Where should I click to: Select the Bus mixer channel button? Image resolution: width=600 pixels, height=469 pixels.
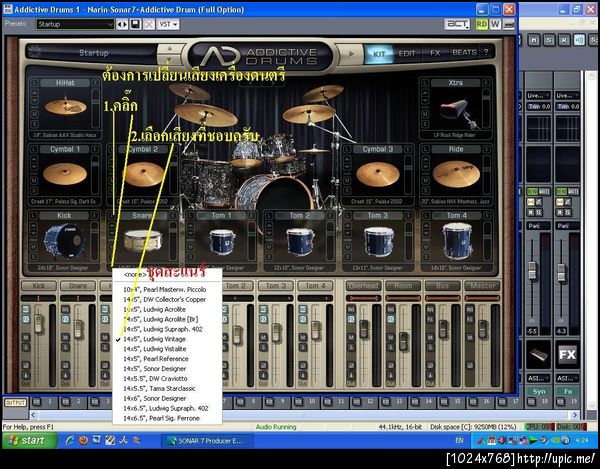[442, 286]
